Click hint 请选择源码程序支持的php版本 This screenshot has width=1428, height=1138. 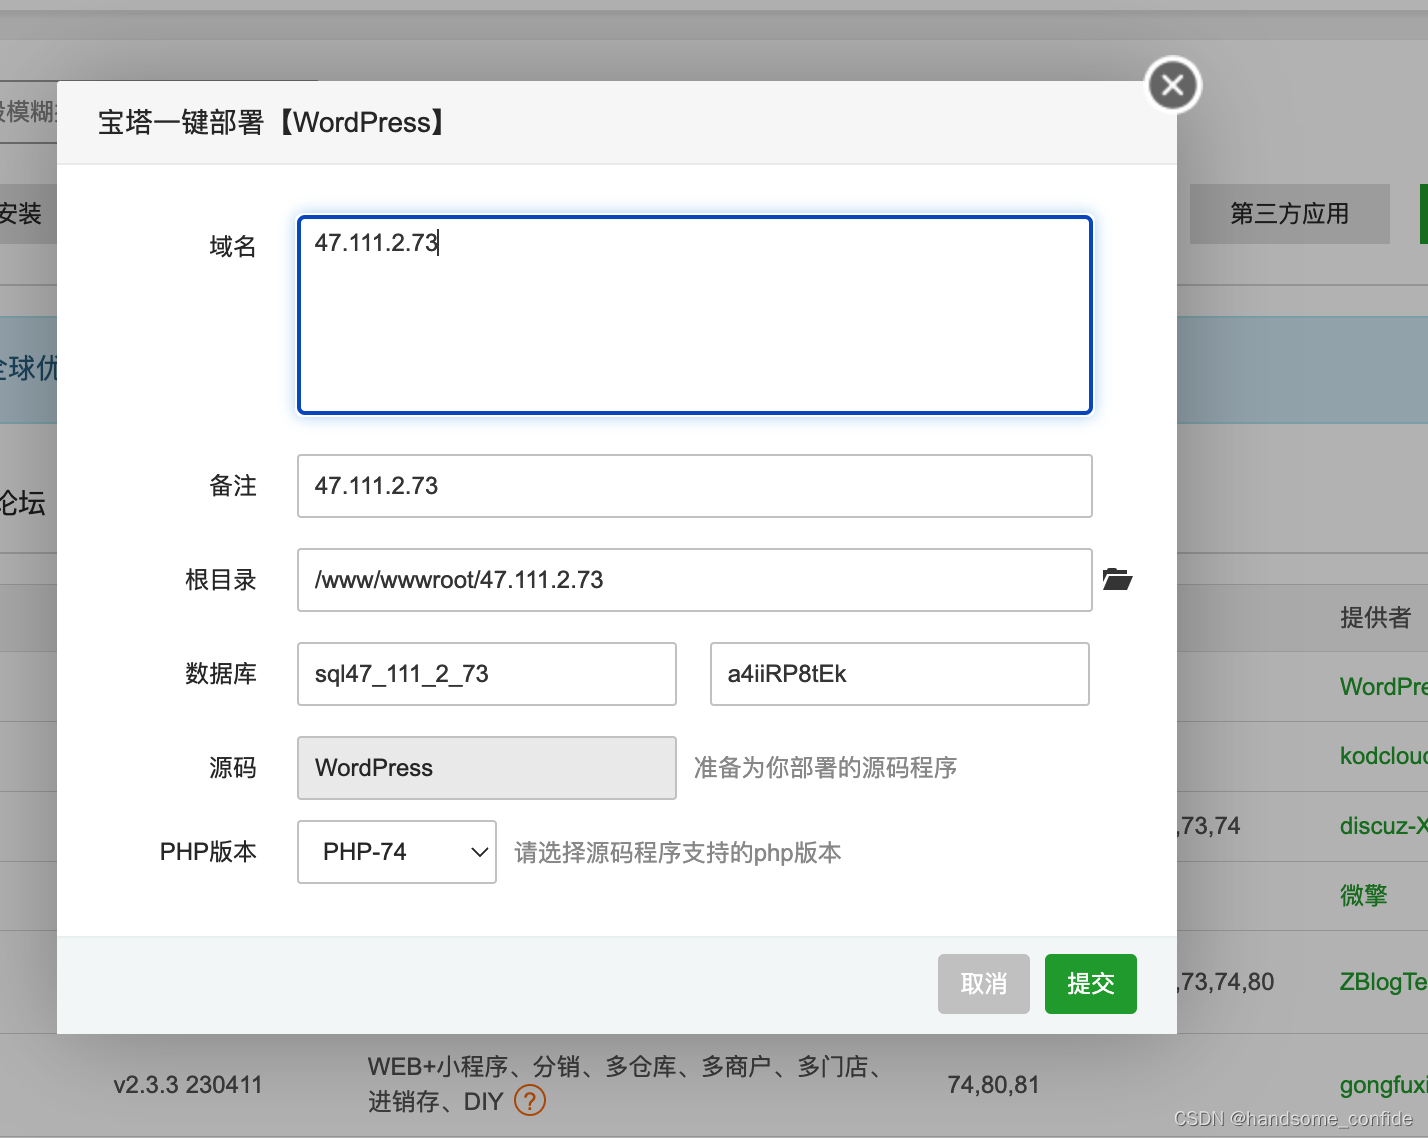[x=678, y=853]
